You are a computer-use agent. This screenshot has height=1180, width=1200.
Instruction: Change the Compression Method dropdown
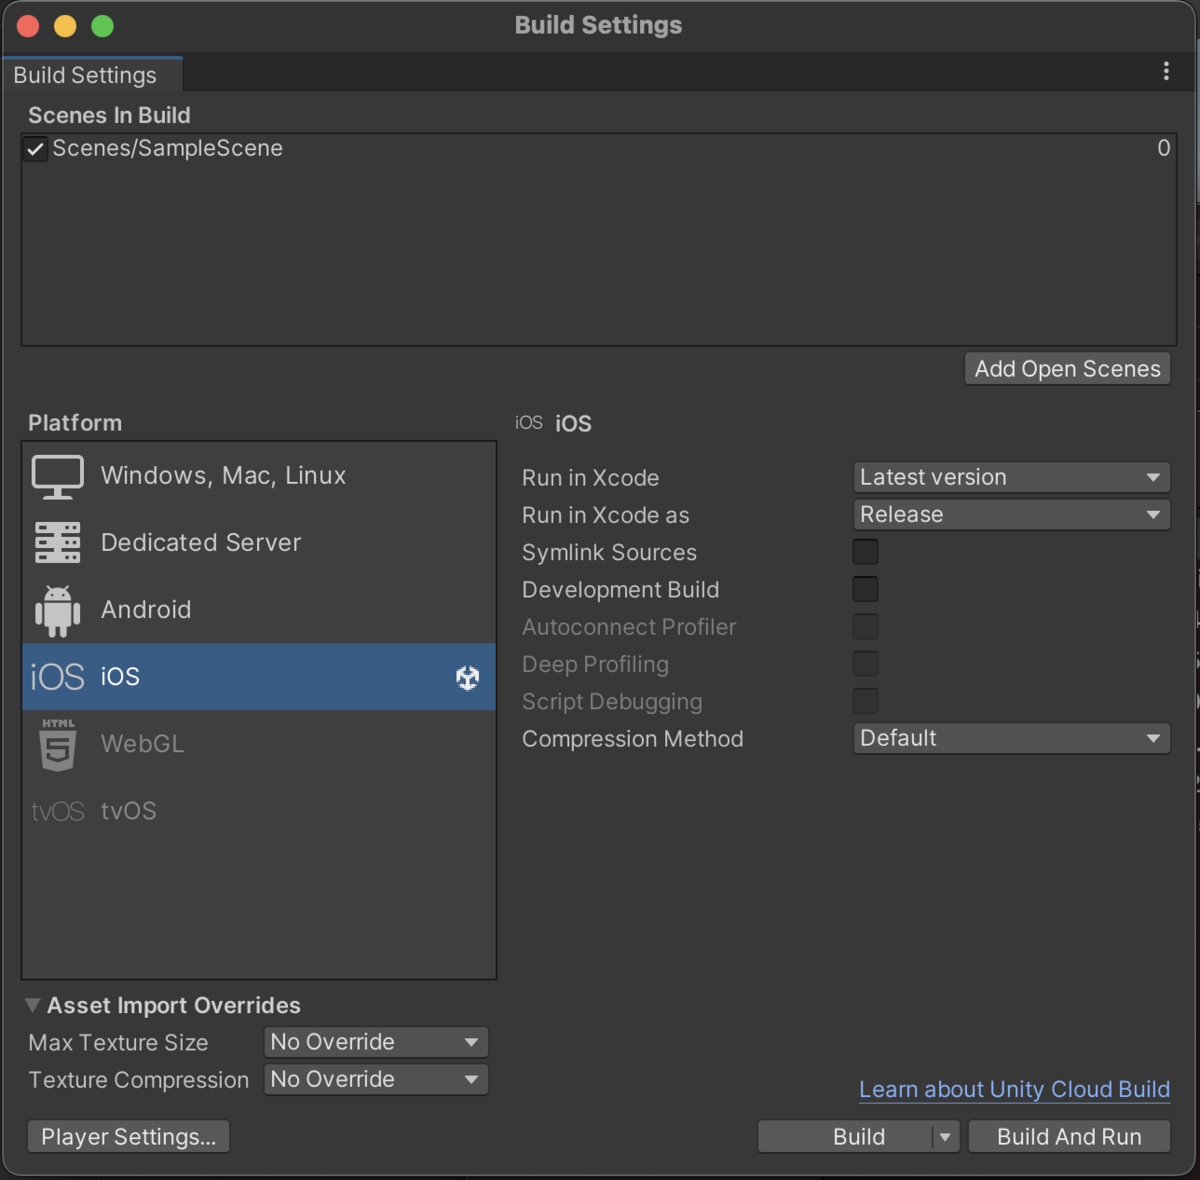(1010, 738)
